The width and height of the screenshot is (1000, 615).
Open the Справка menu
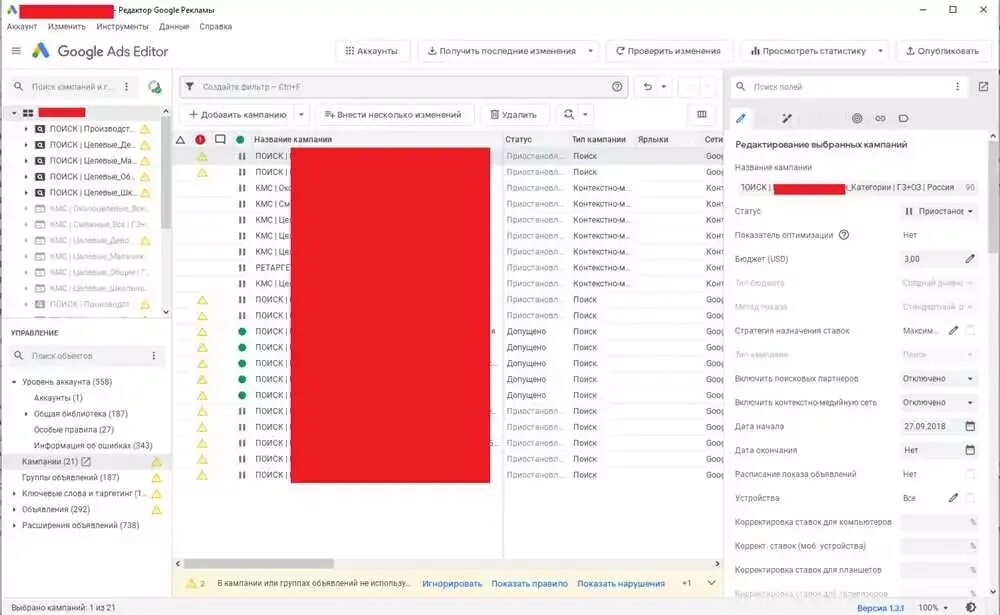point(216,27)
